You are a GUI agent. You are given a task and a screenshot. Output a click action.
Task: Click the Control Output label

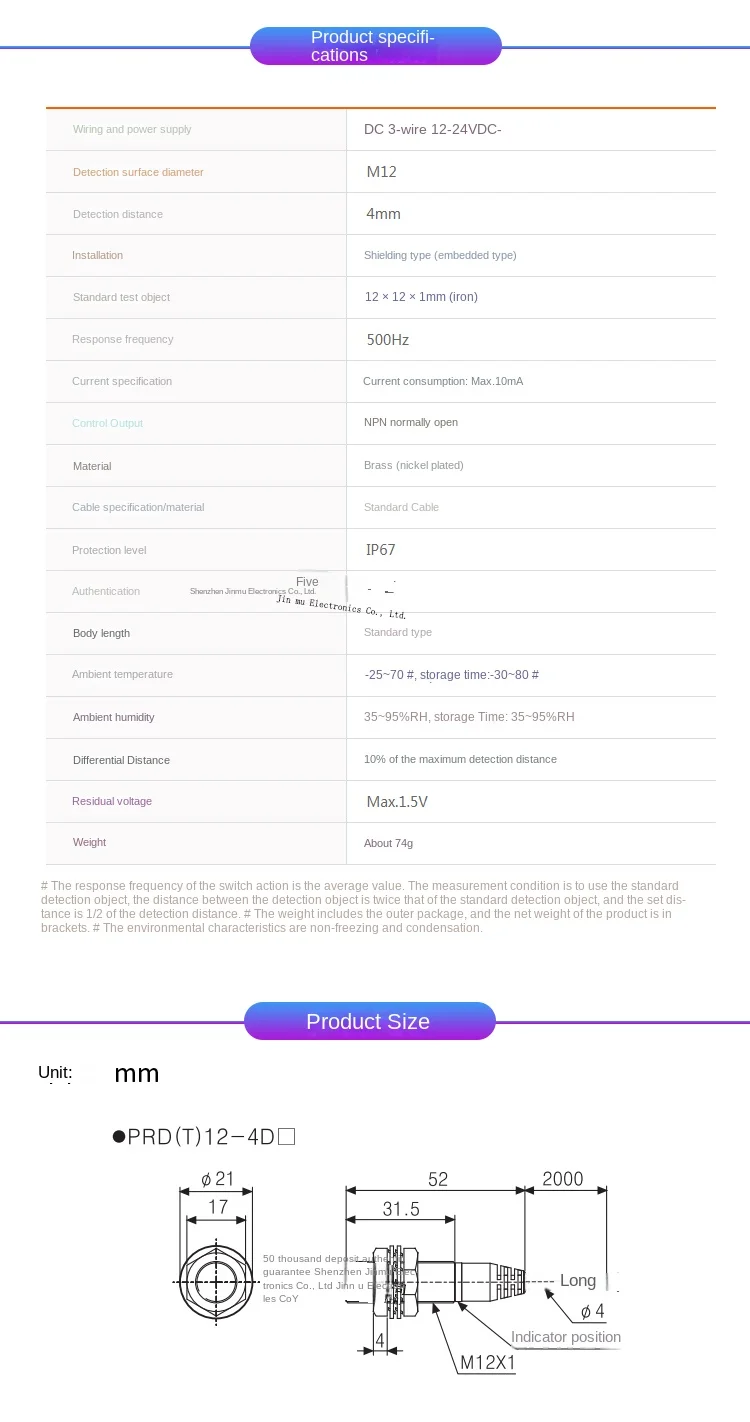click(107, 423)
